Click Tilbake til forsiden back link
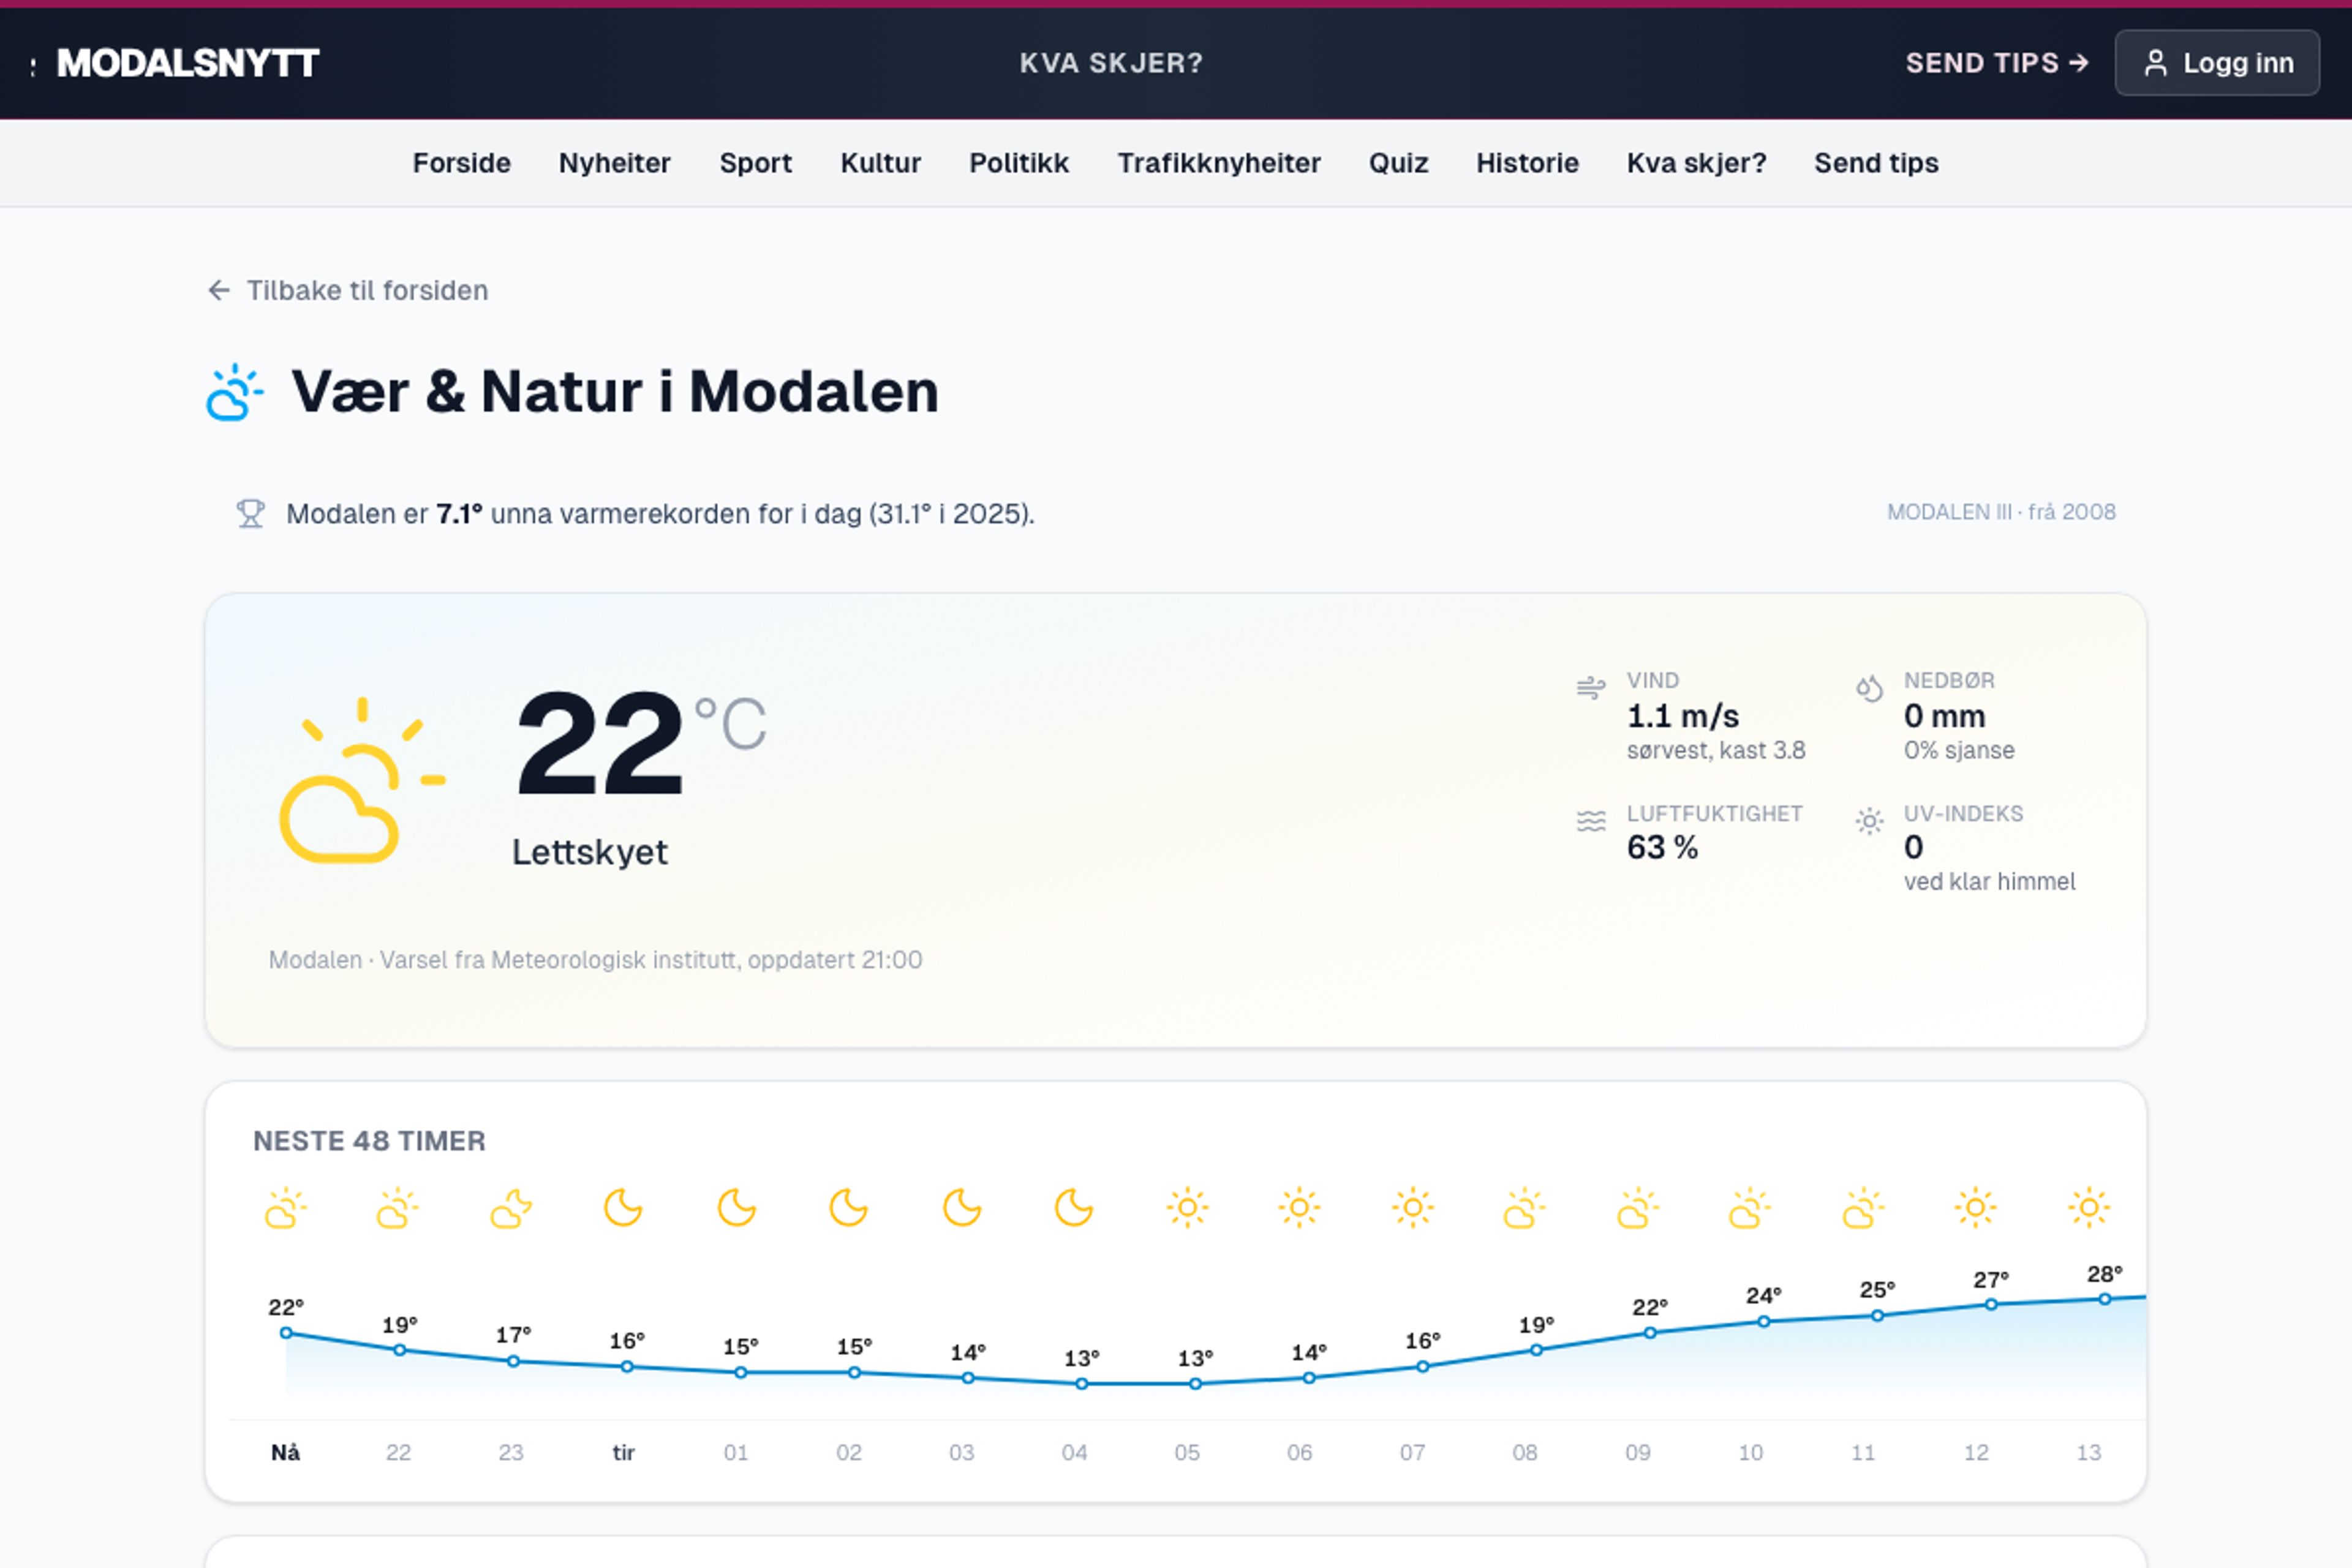 point(347,290)
